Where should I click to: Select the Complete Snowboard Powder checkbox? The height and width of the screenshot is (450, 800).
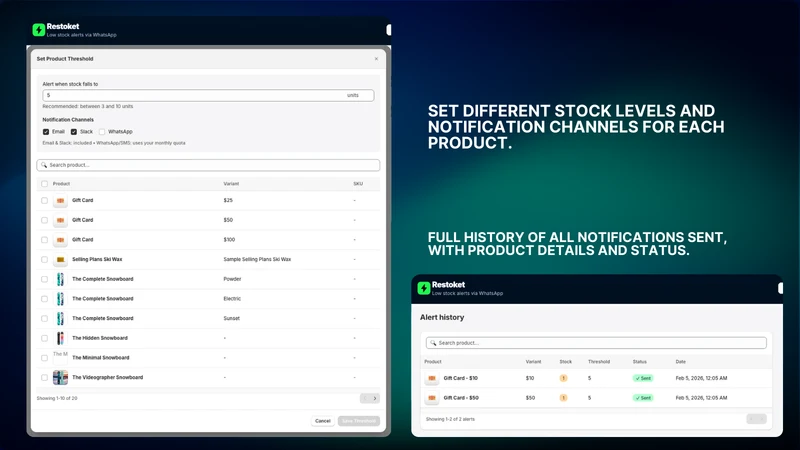tap(44, 279)
